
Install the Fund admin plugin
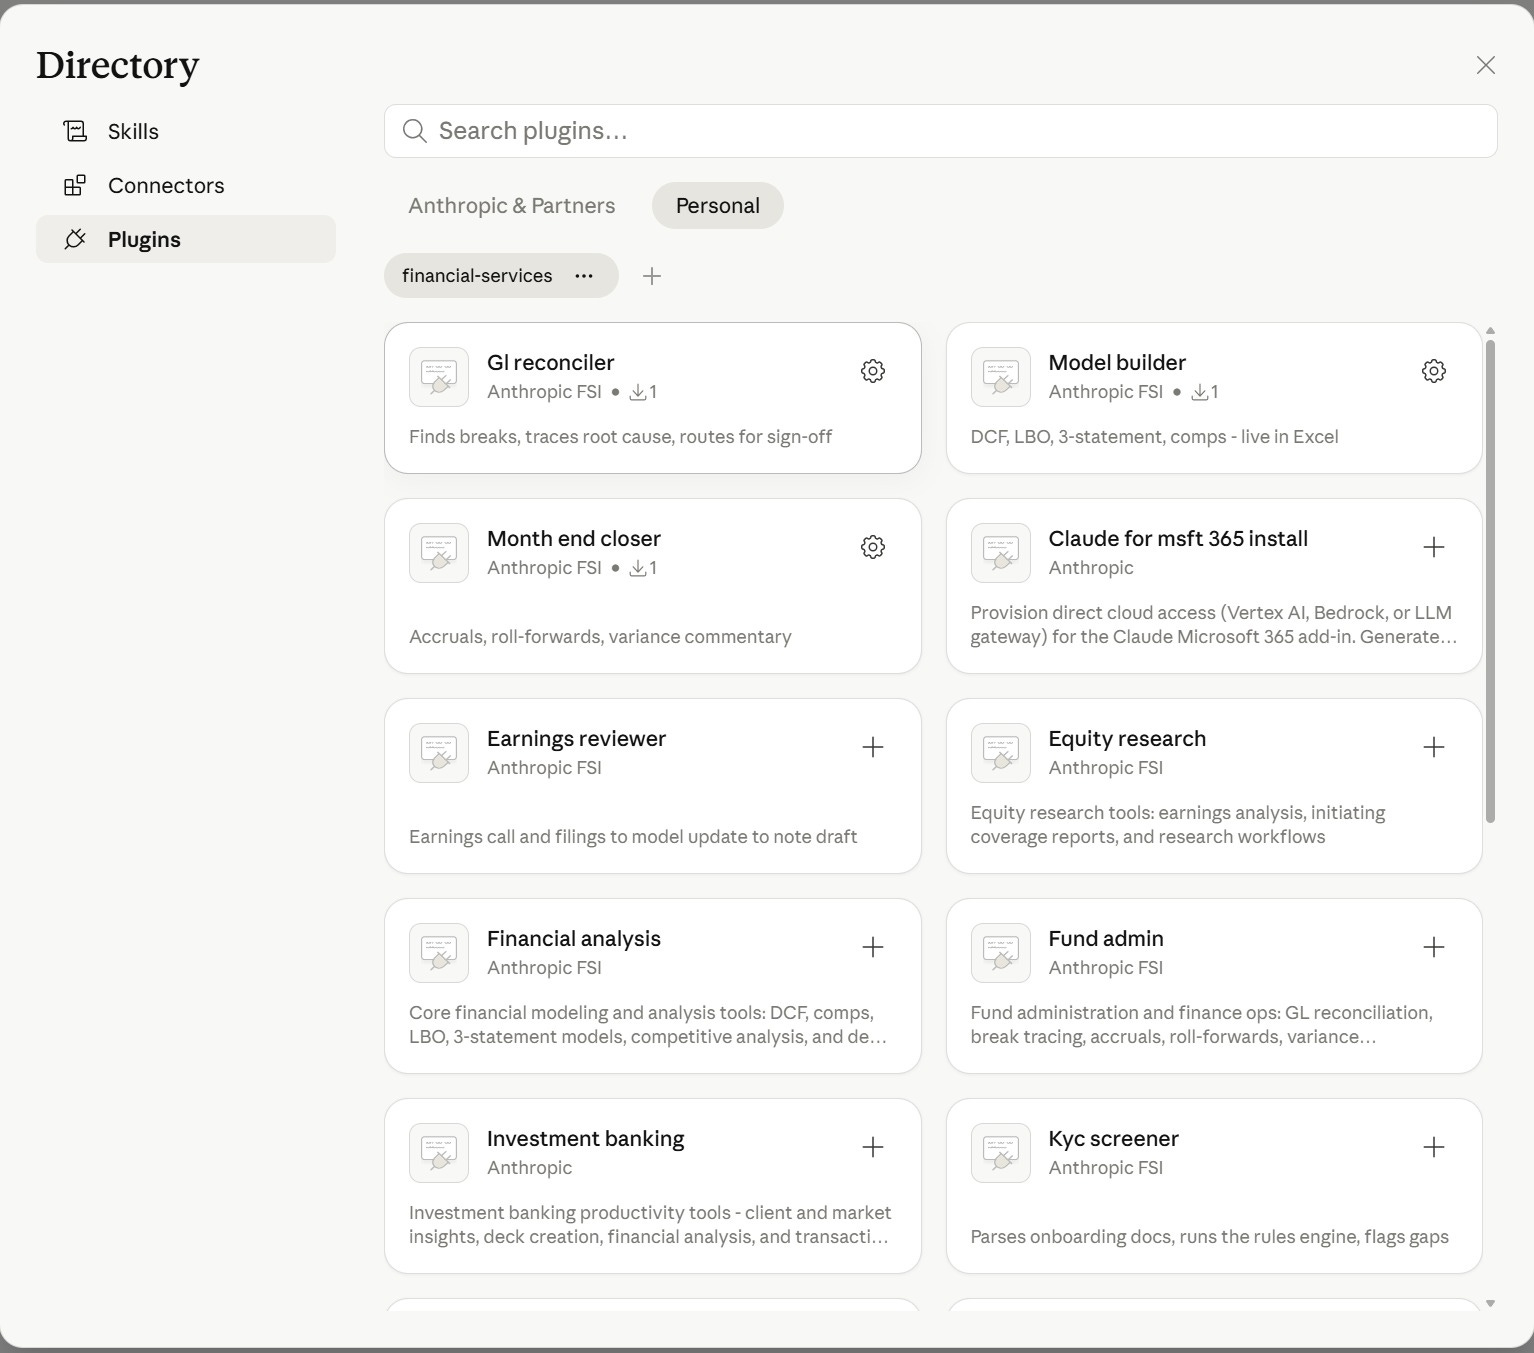(x=1433, y=947)
